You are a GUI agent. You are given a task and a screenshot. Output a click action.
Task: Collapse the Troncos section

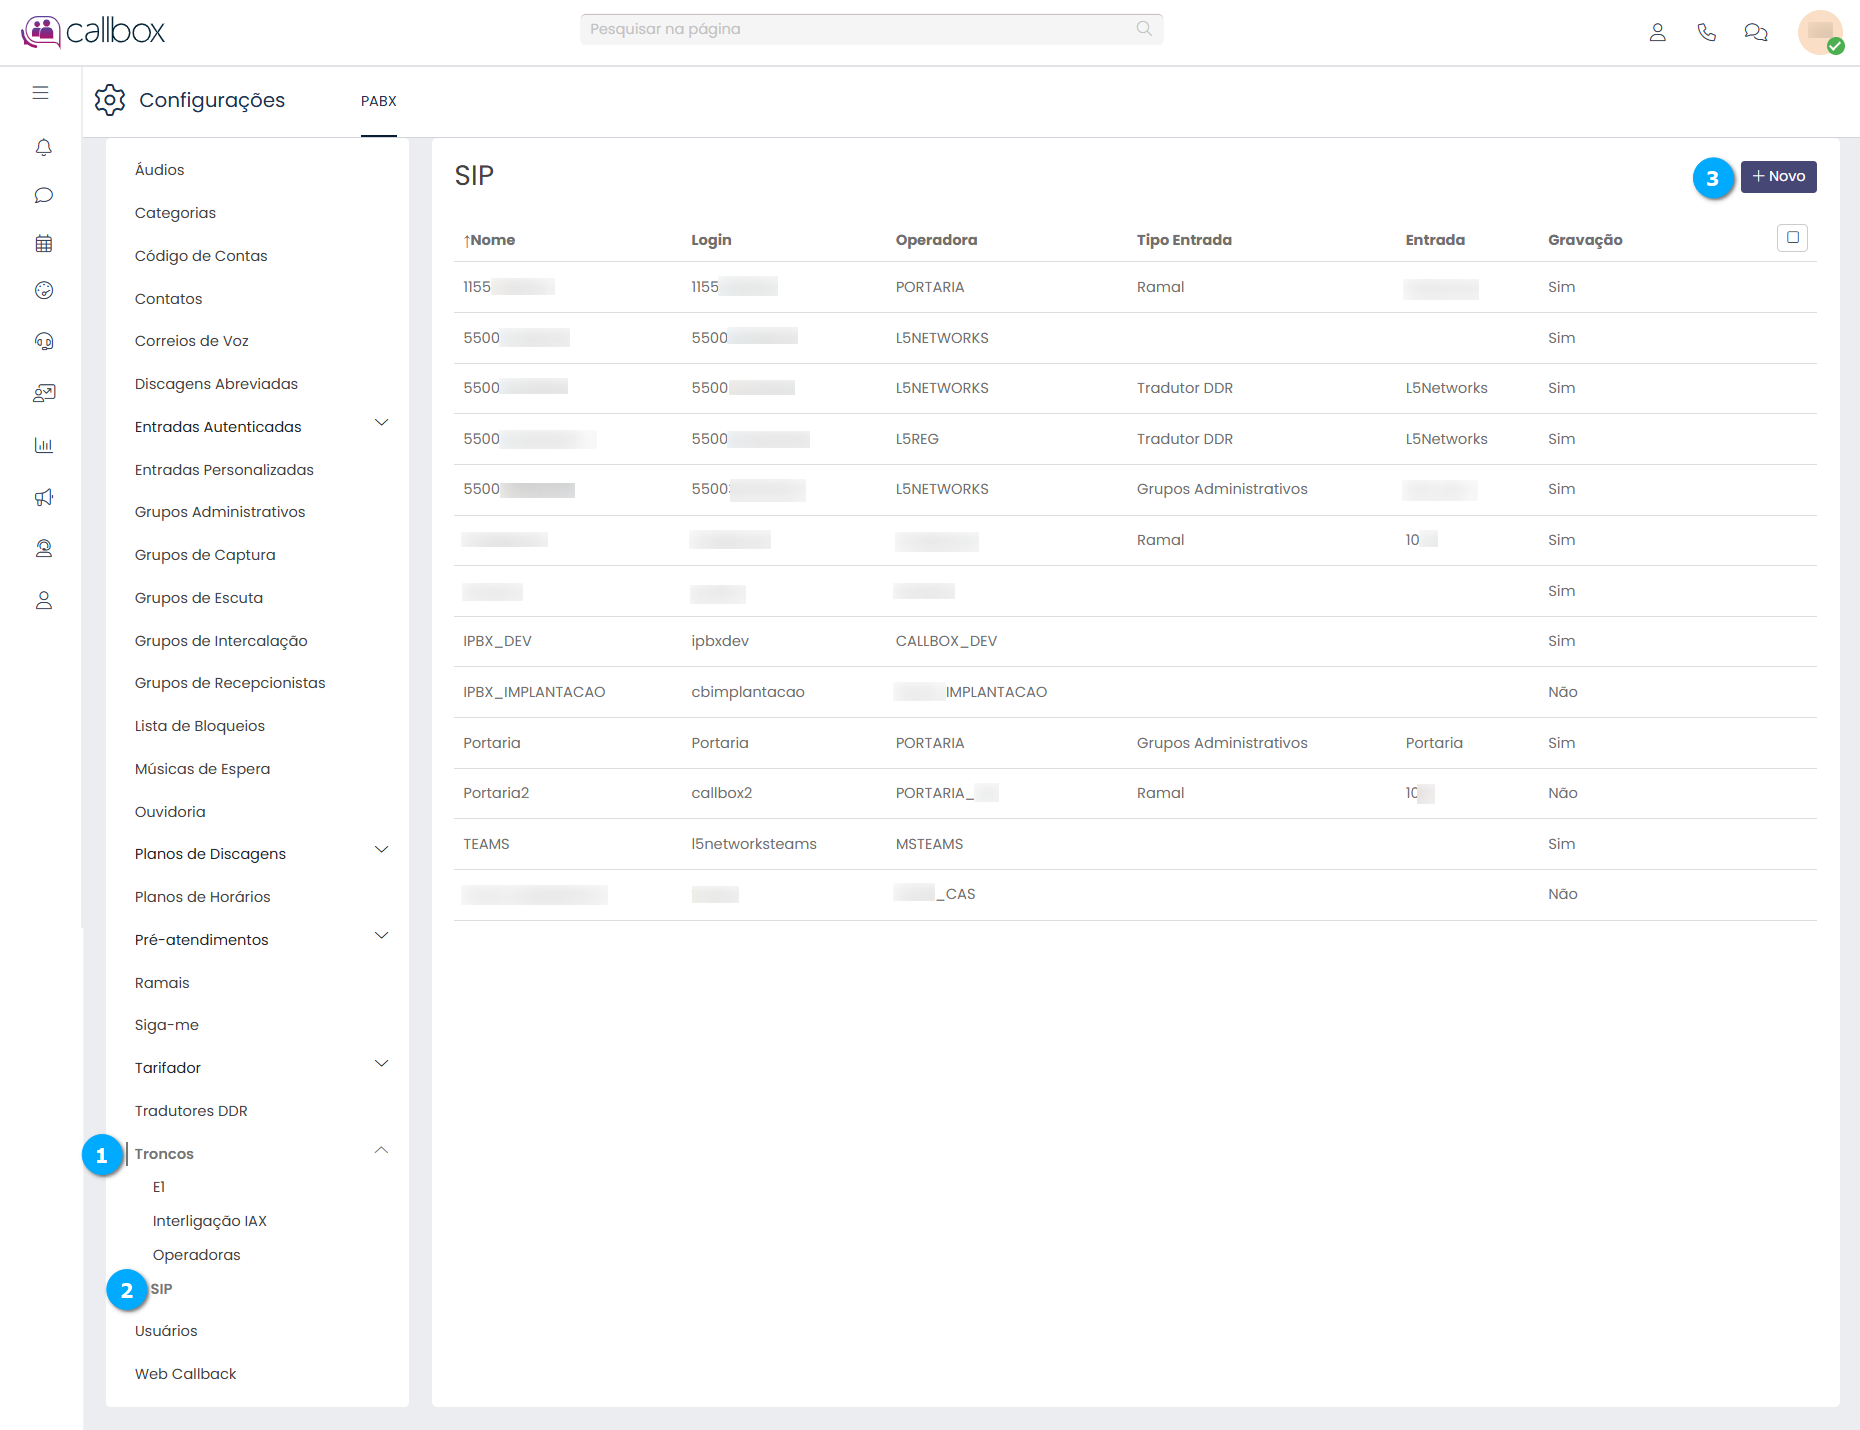(381, 1151)
